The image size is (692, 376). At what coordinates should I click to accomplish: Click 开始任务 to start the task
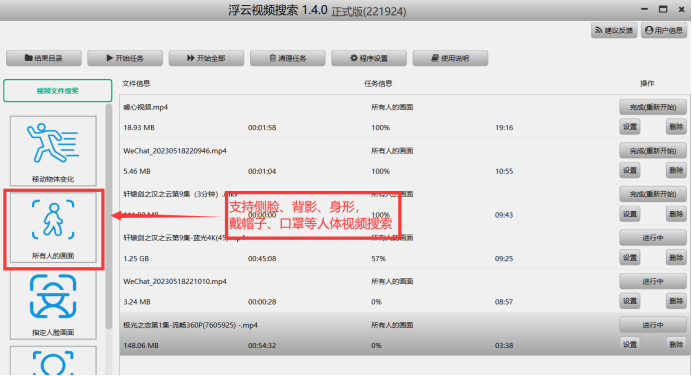click(125, 58)
